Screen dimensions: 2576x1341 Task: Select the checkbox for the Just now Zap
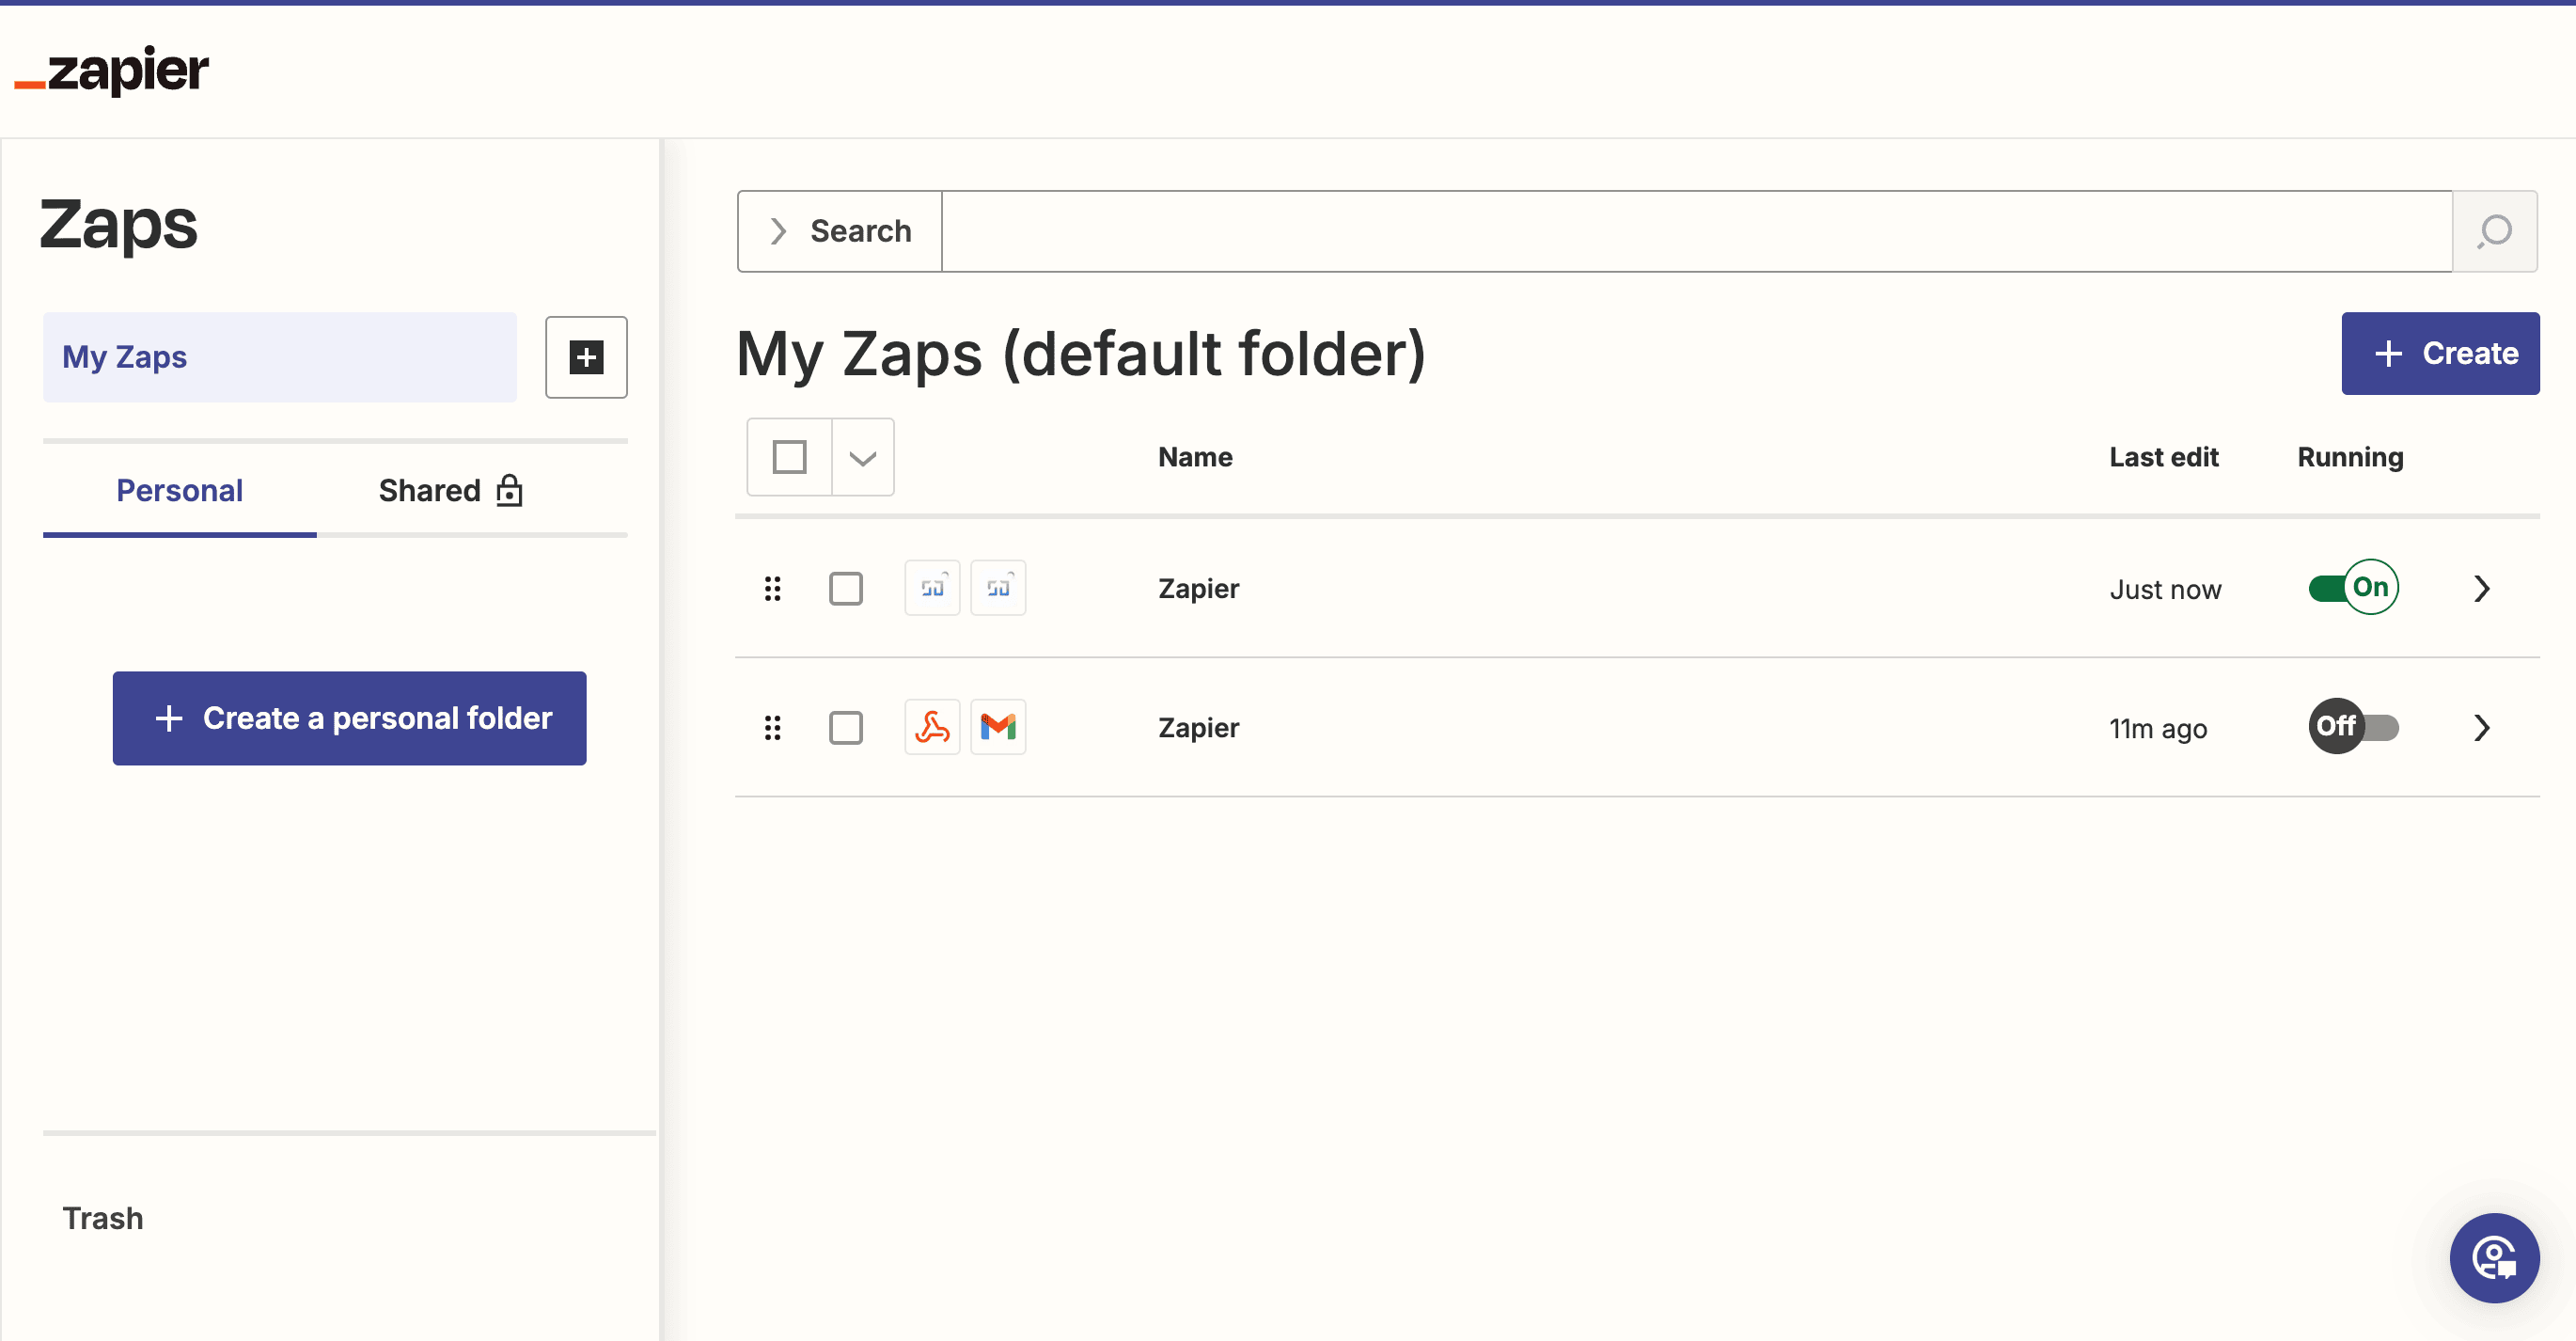[846, 588]
